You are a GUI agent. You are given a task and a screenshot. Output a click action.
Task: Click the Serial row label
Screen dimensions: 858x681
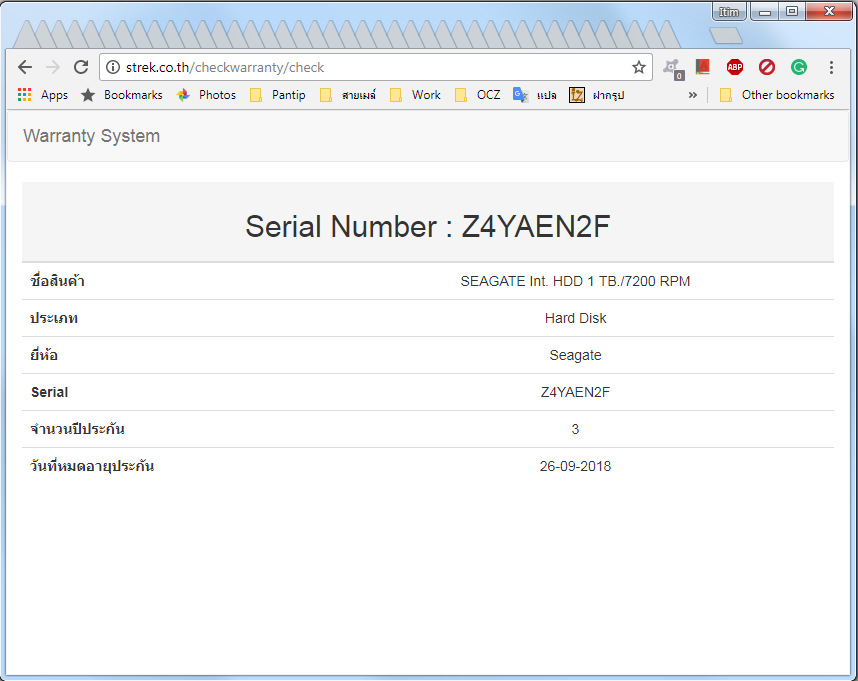coord(50,392)
